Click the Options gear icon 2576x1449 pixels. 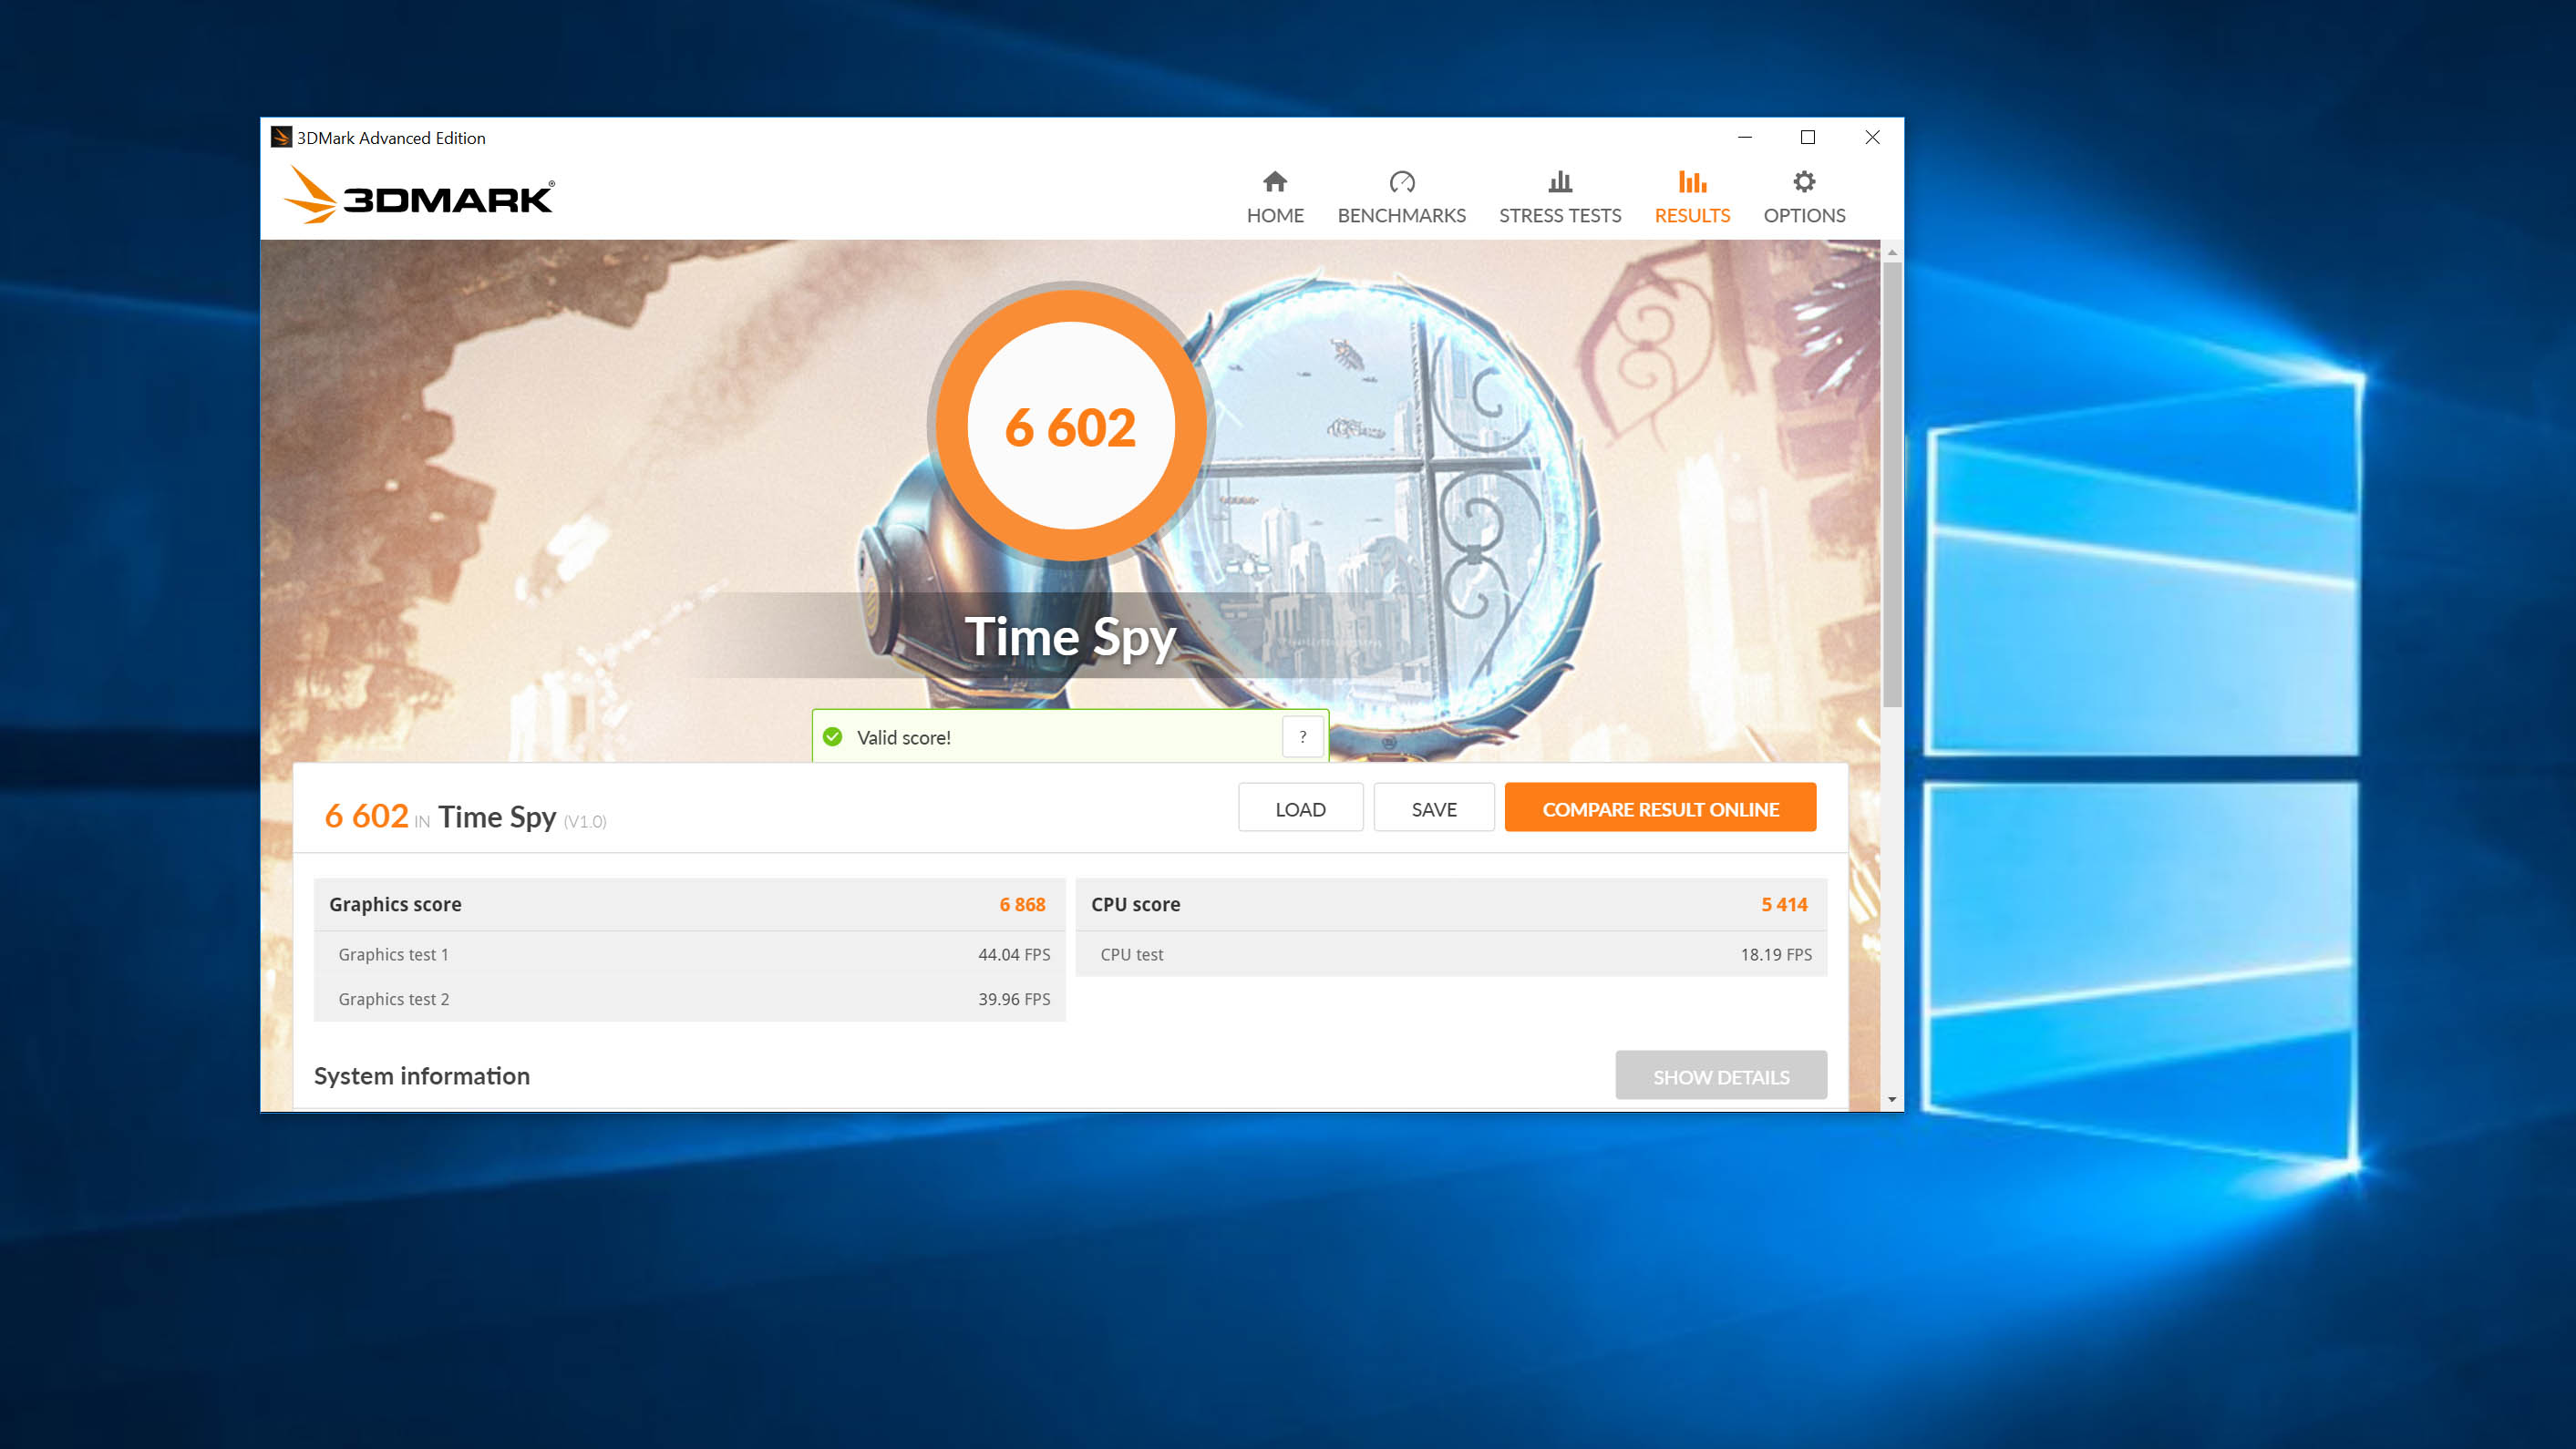pos(1804,181)
